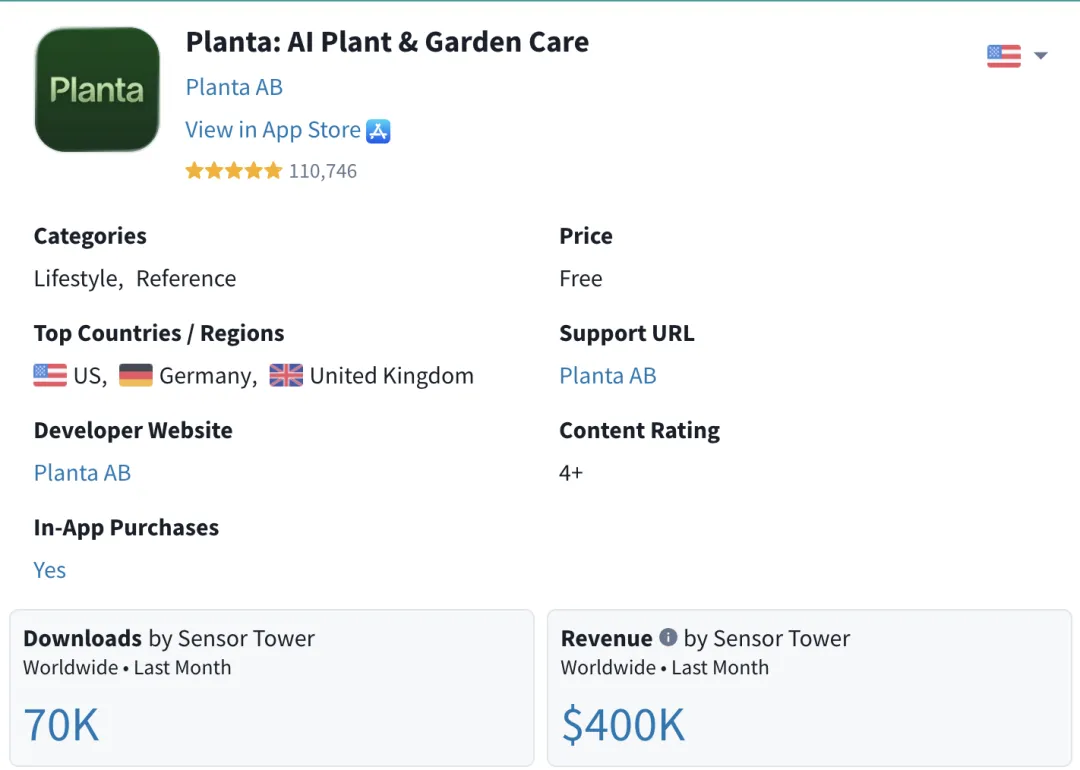The image size is (1080, 770).
Task: Click the $400K revenue figure
Action: (x=623, y=725)
